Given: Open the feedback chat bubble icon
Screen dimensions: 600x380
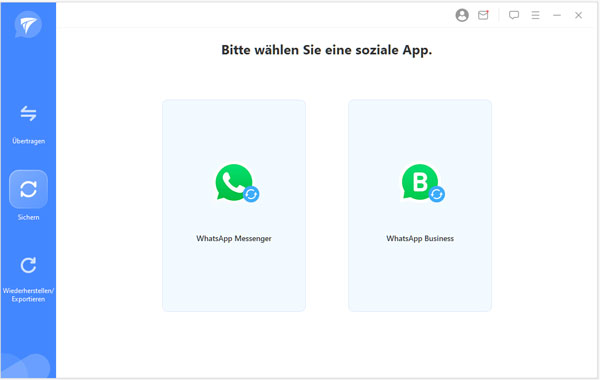Looking at the screenshot, I should point(514,15).
